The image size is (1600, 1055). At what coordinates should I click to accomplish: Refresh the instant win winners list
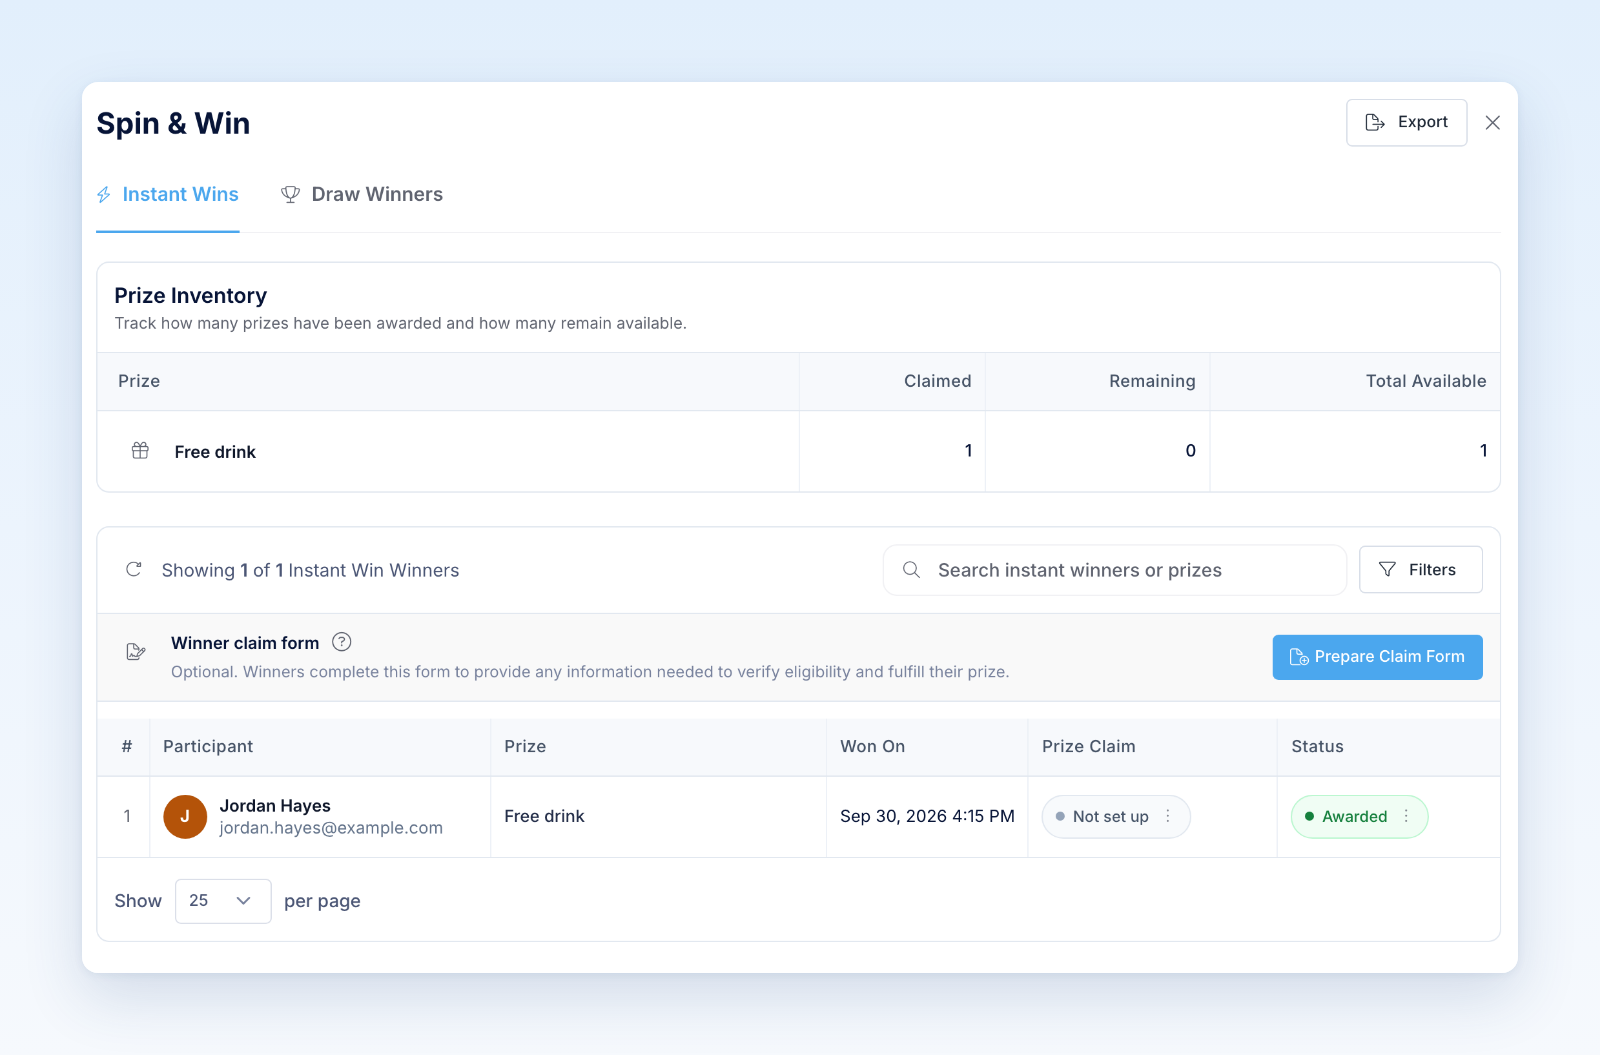point(133,569)
